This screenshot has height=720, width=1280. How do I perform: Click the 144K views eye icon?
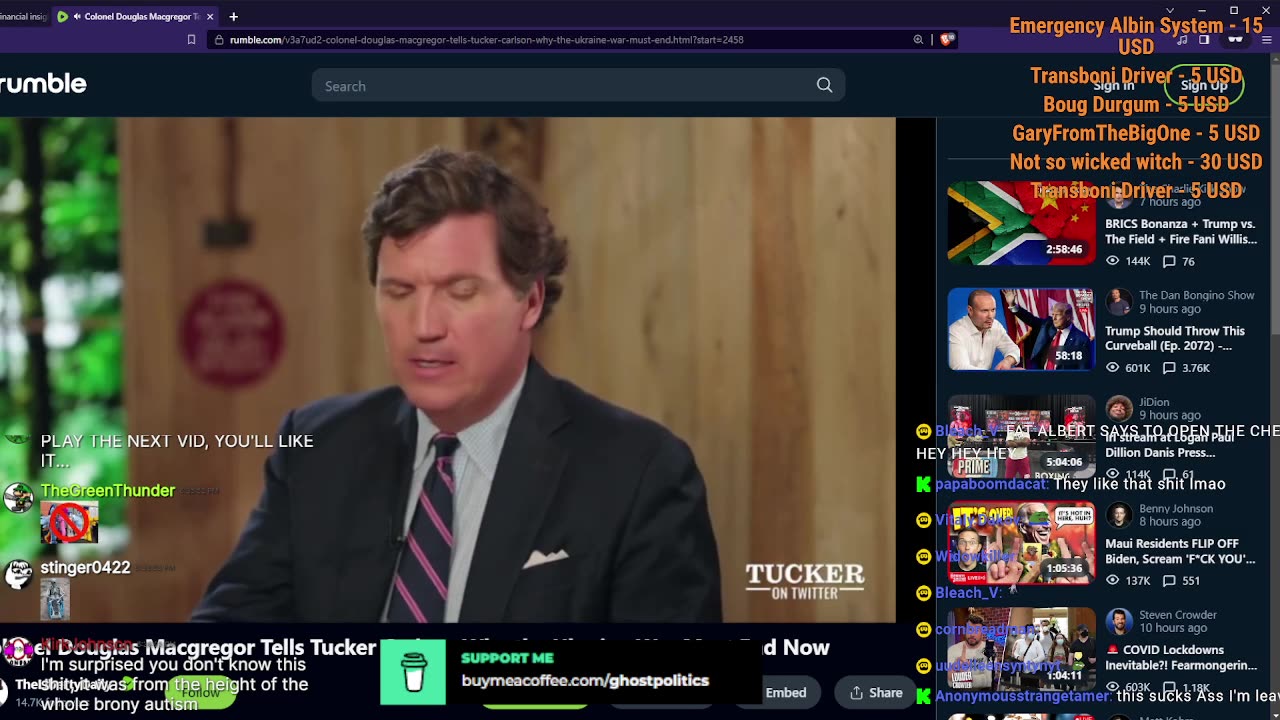[x=1113, y=261]
